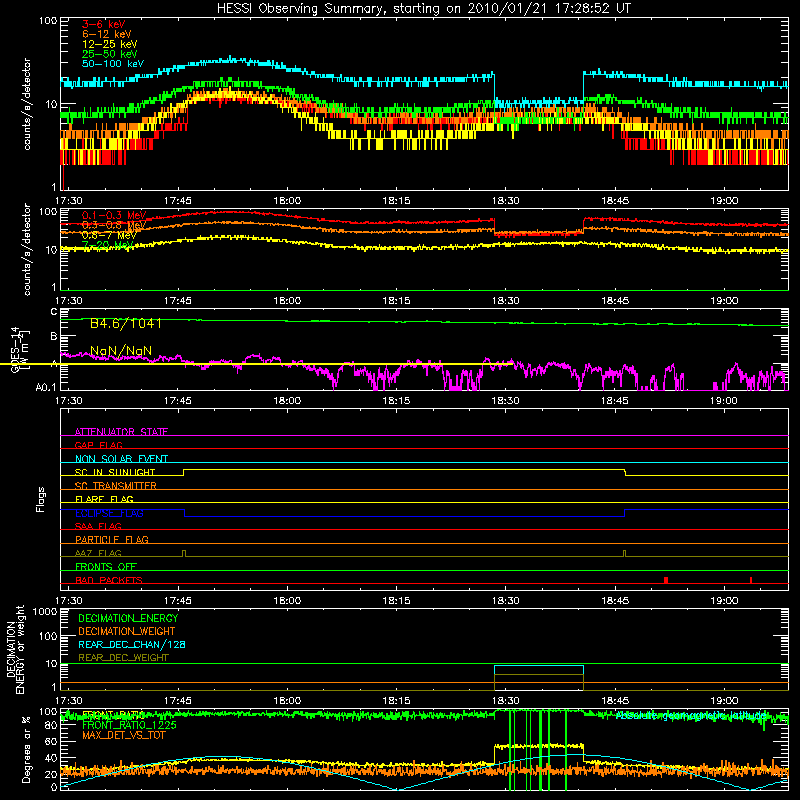Click the DECIMATION_WEIGHT legend label

pyautogui.click(x=127, y=632)
